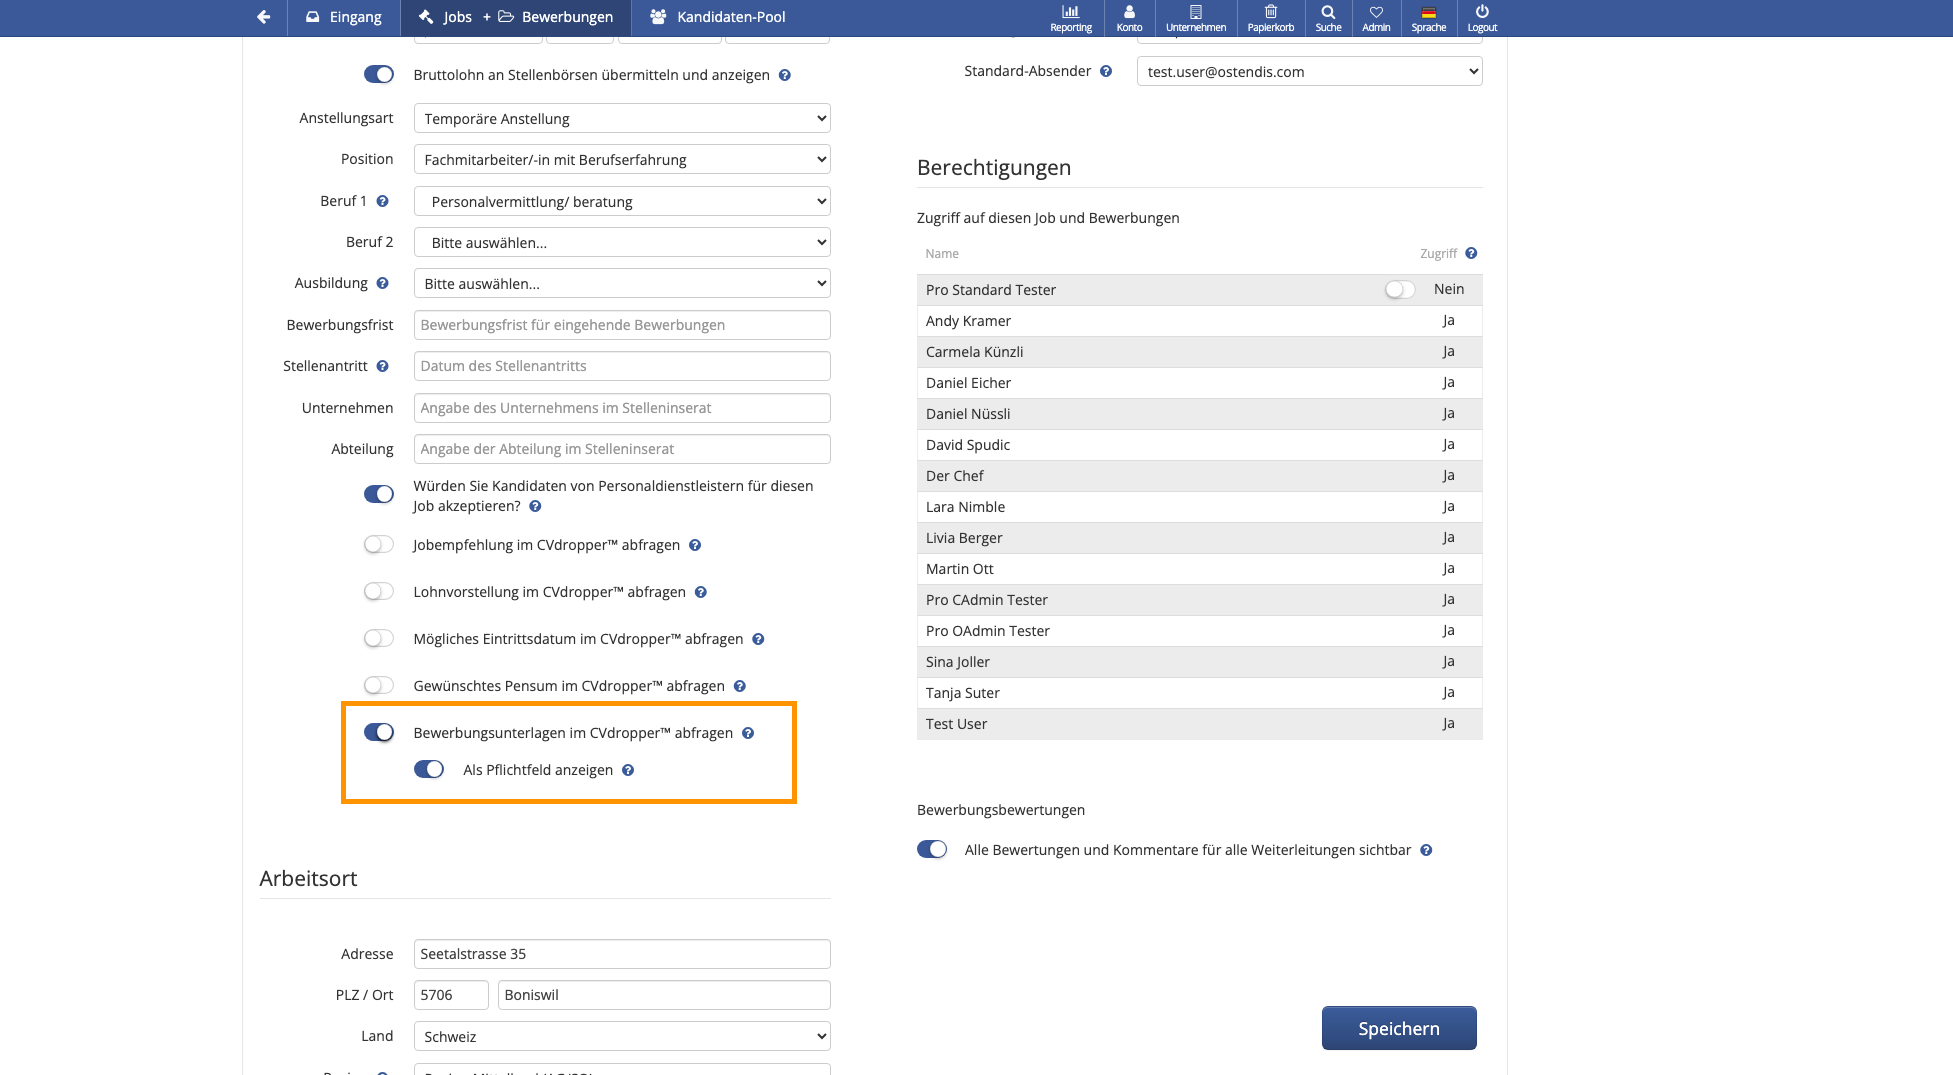Enable Mögliches Eintrittsdatum im CVdropper abfragen

pyautogui.click(x=379, y=638)
